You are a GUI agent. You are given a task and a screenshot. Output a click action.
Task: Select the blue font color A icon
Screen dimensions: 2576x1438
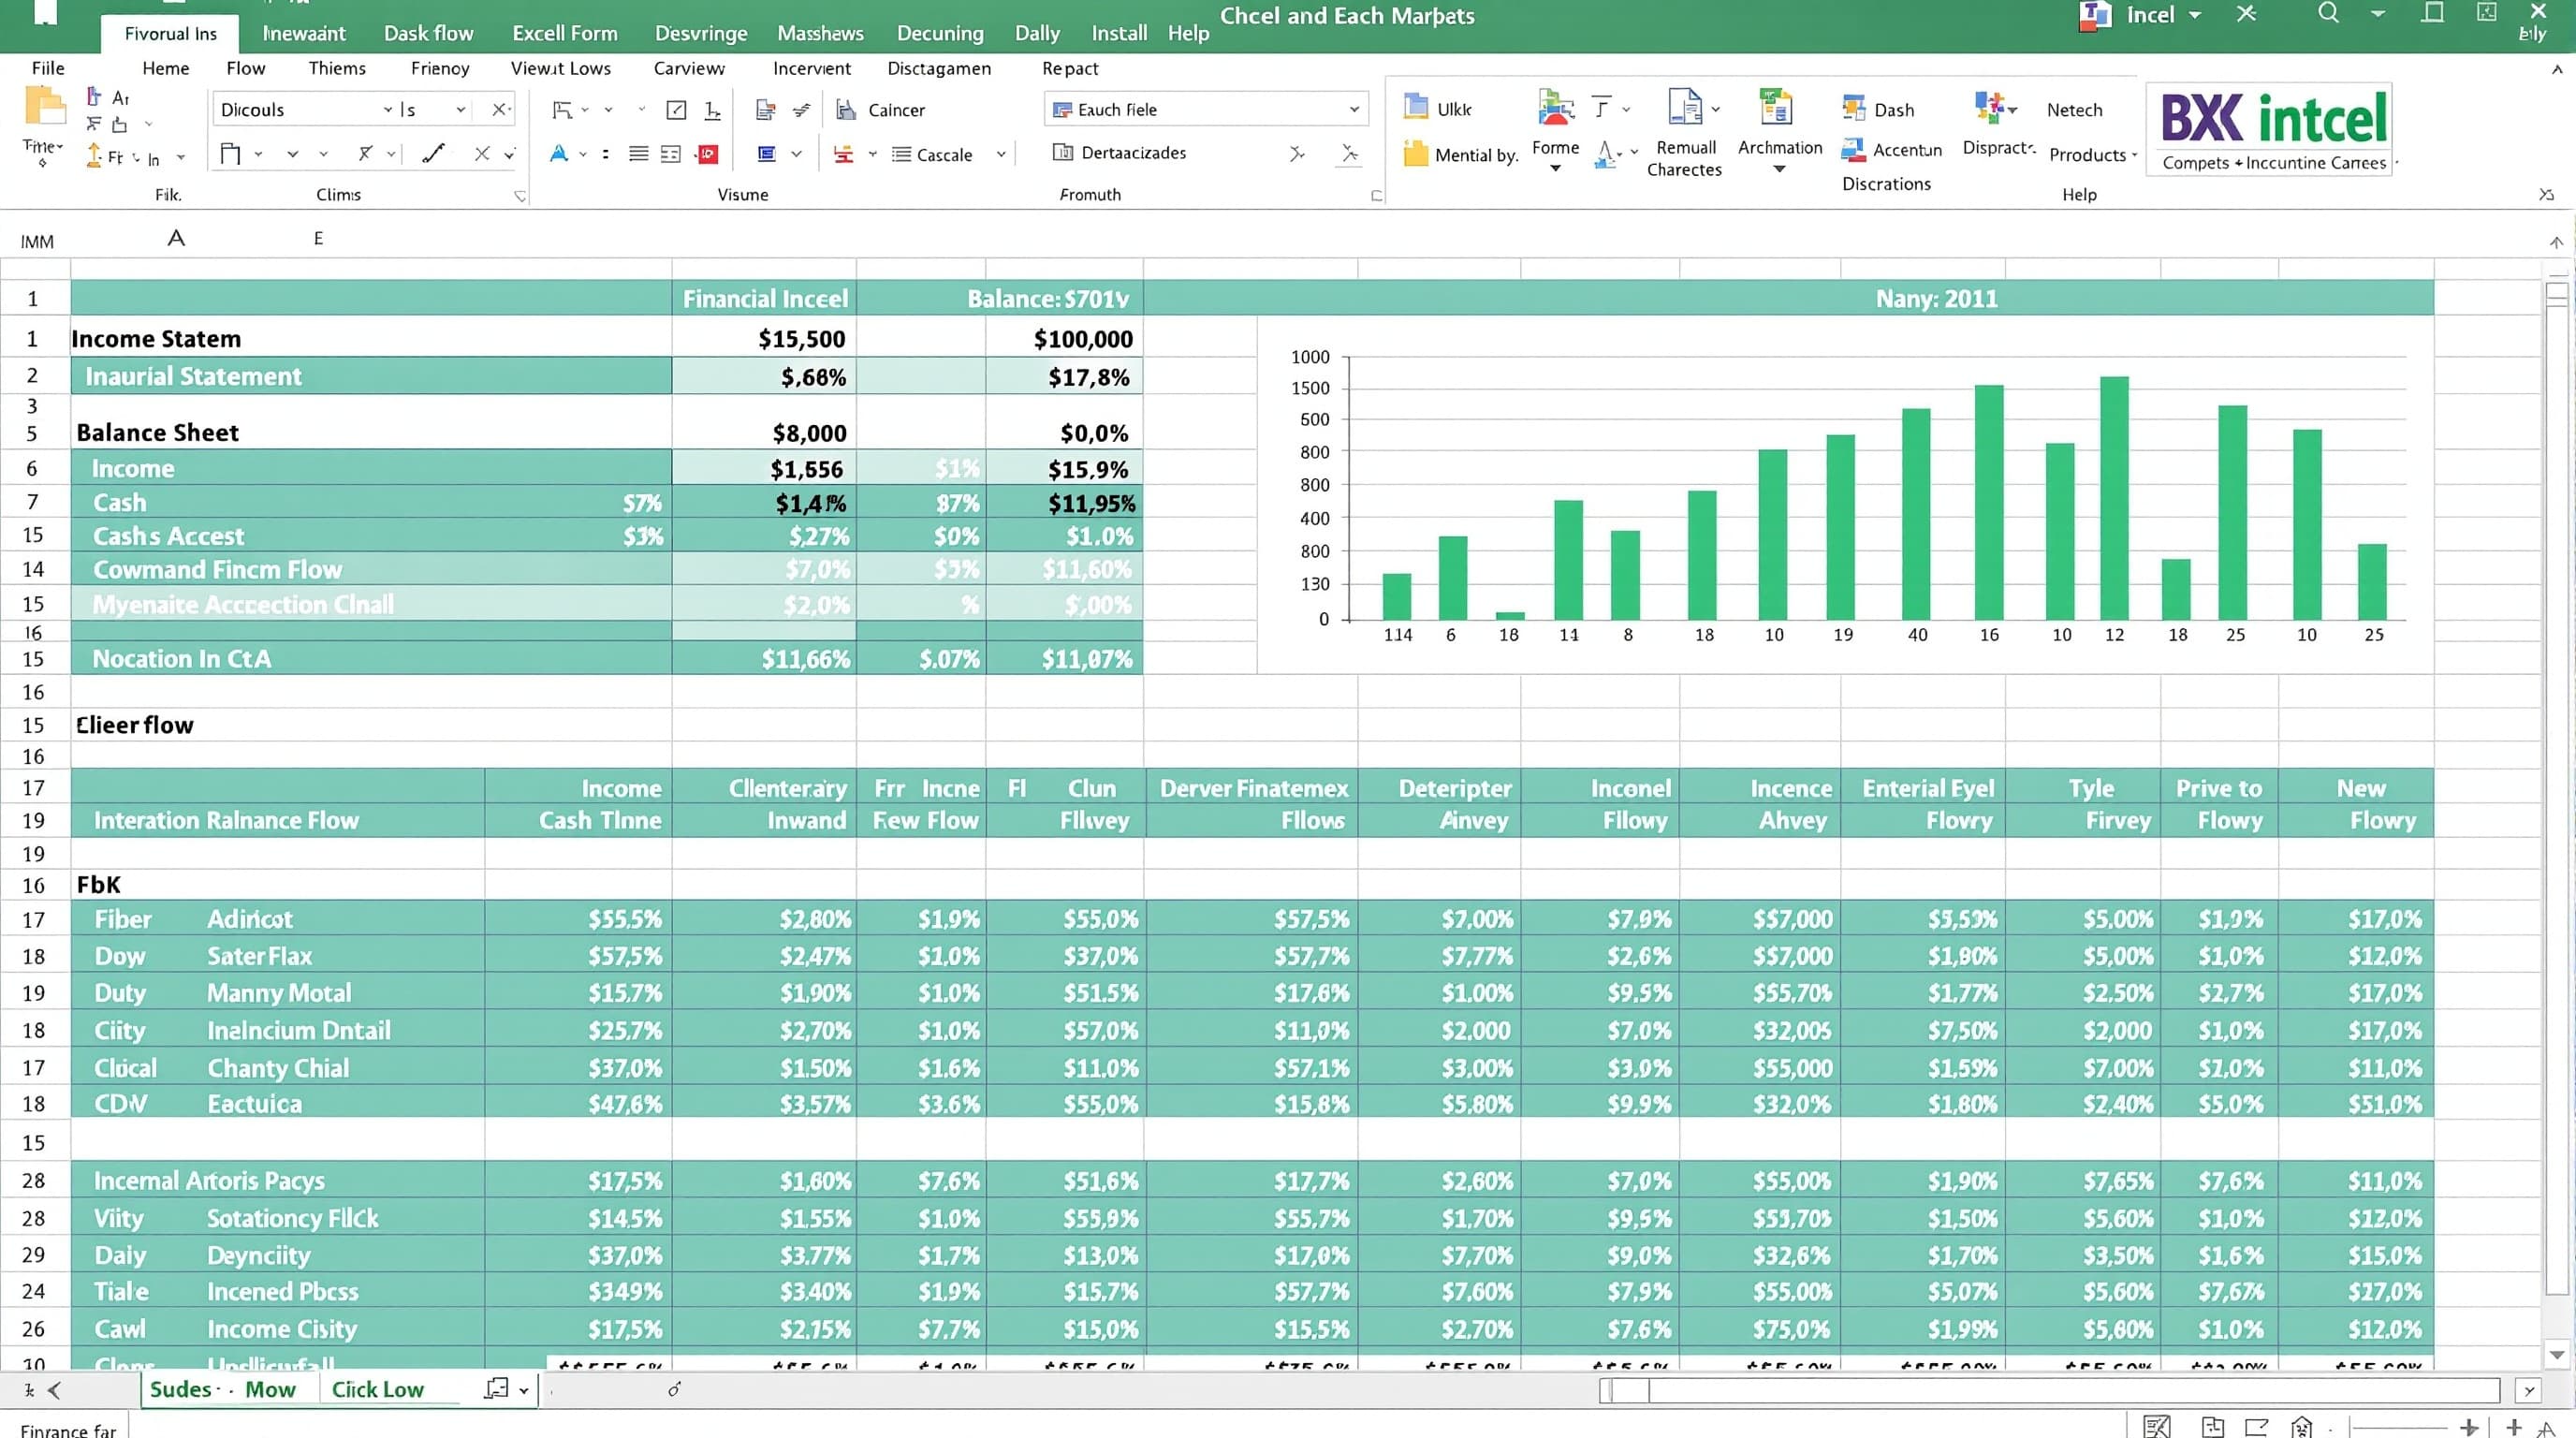pos(559,154)
